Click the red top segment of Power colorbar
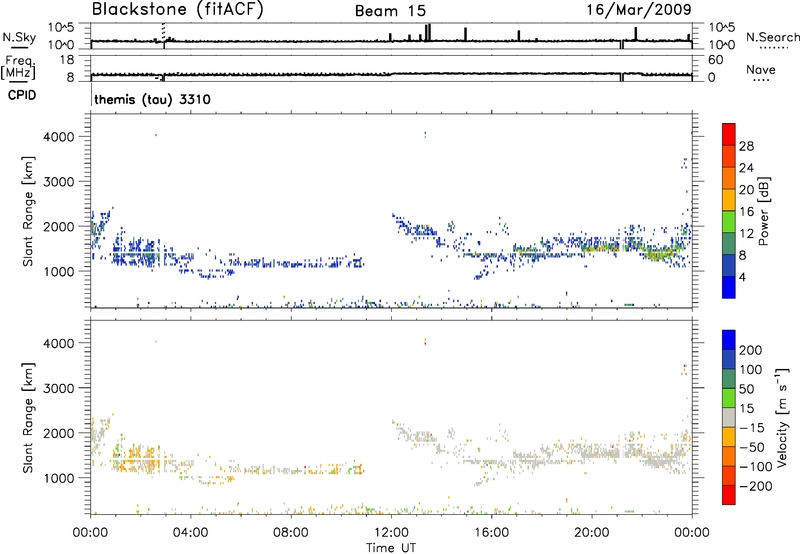Image resolution: width=800 pixels, height=554 pixels. pos(729,135)
